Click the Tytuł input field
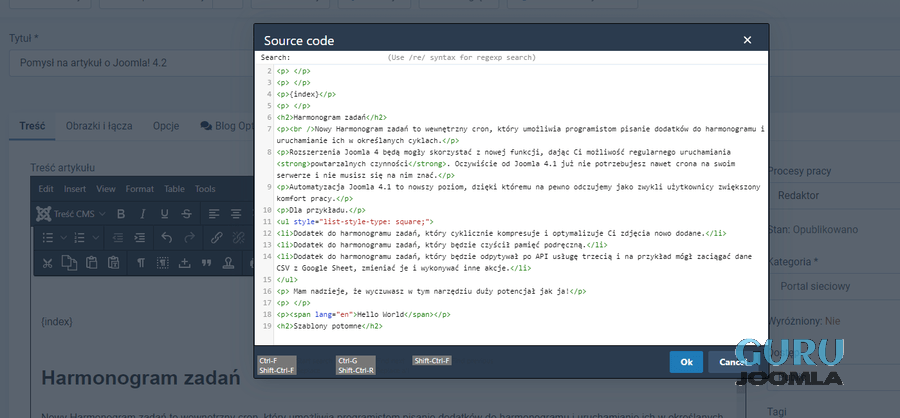Viewport: 900px width, 418px height. [x=131, y=63]
